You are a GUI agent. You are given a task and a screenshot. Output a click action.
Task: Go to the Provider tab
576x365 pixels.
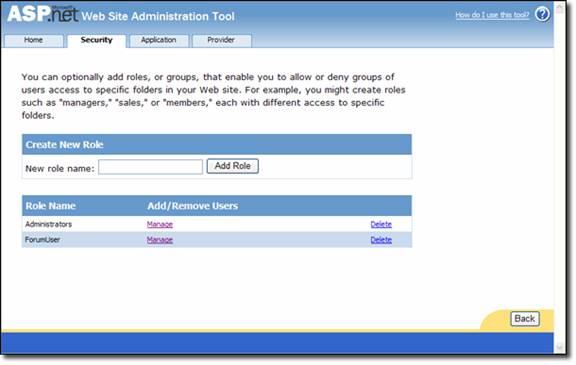(x=221, y=40)
